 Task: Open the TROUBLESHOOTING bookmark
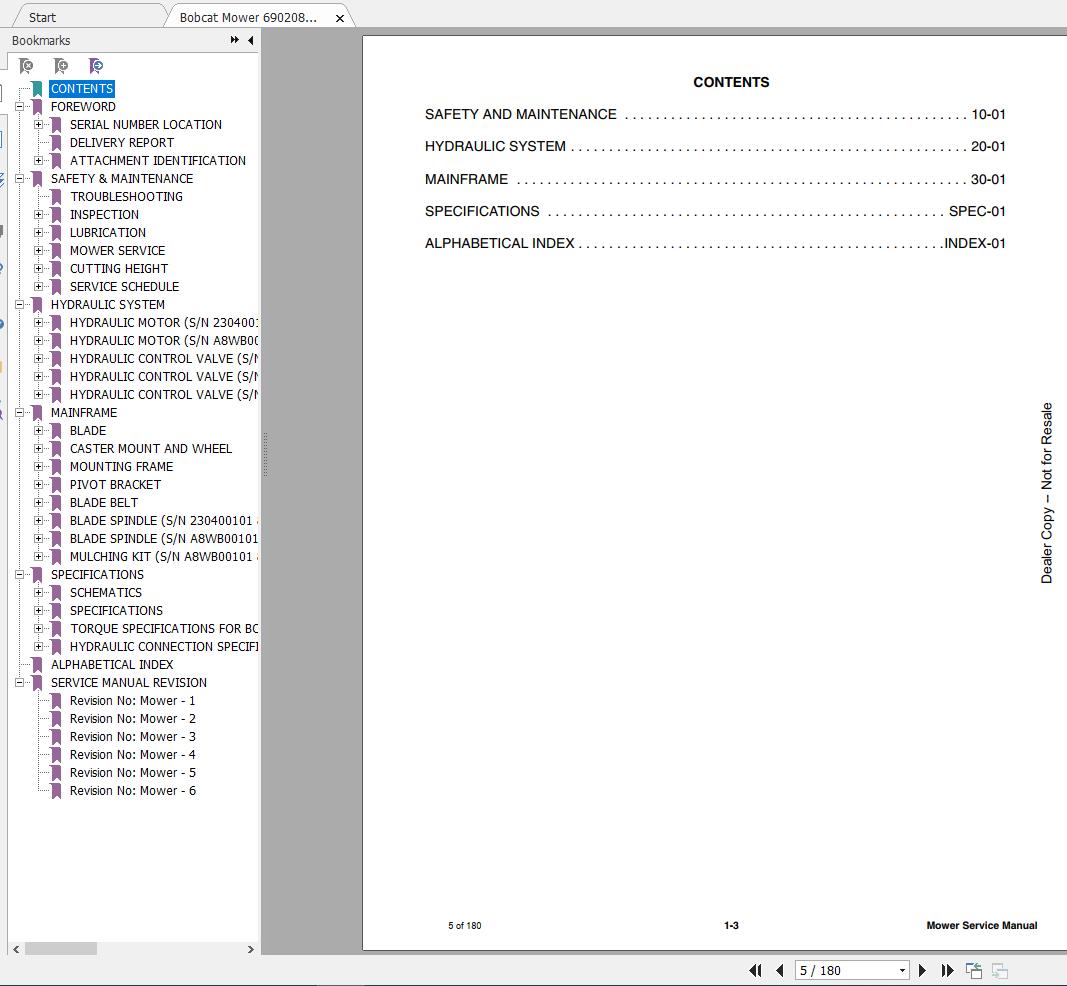point(126,197)
